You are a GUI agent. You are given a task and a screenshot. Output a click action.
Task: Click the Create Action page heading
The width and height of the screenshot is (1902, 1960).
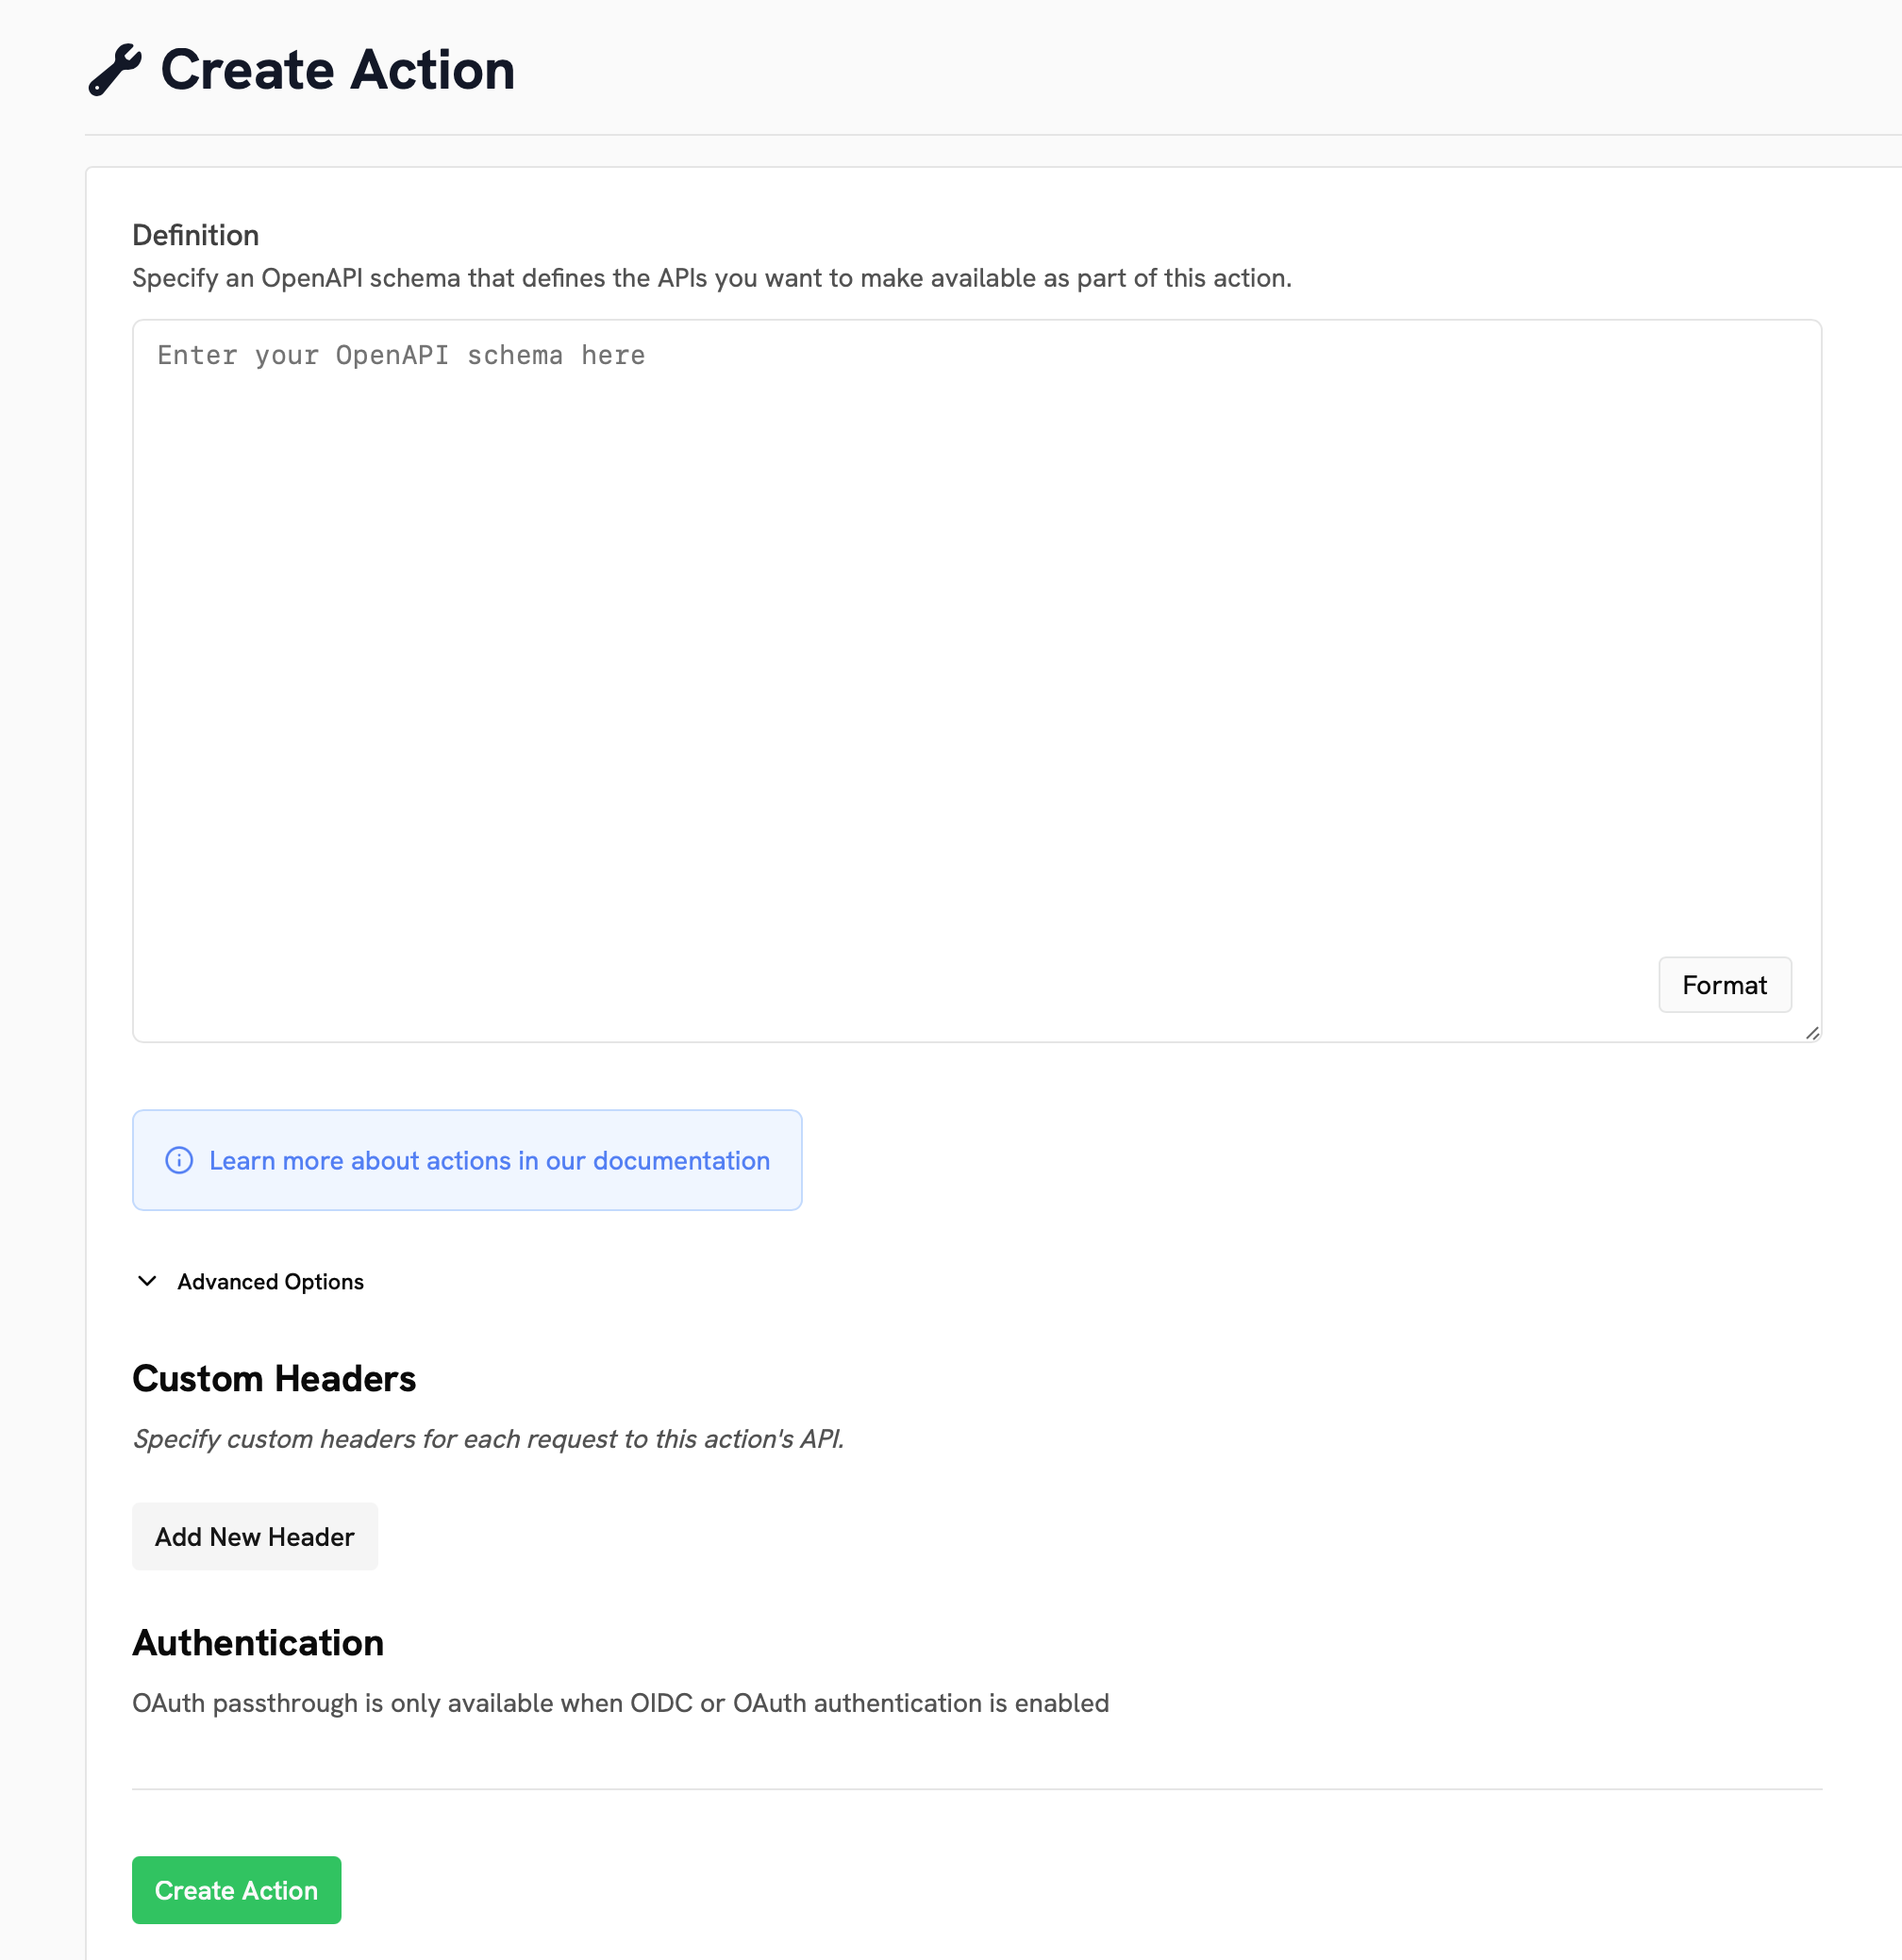click(338, 70)
